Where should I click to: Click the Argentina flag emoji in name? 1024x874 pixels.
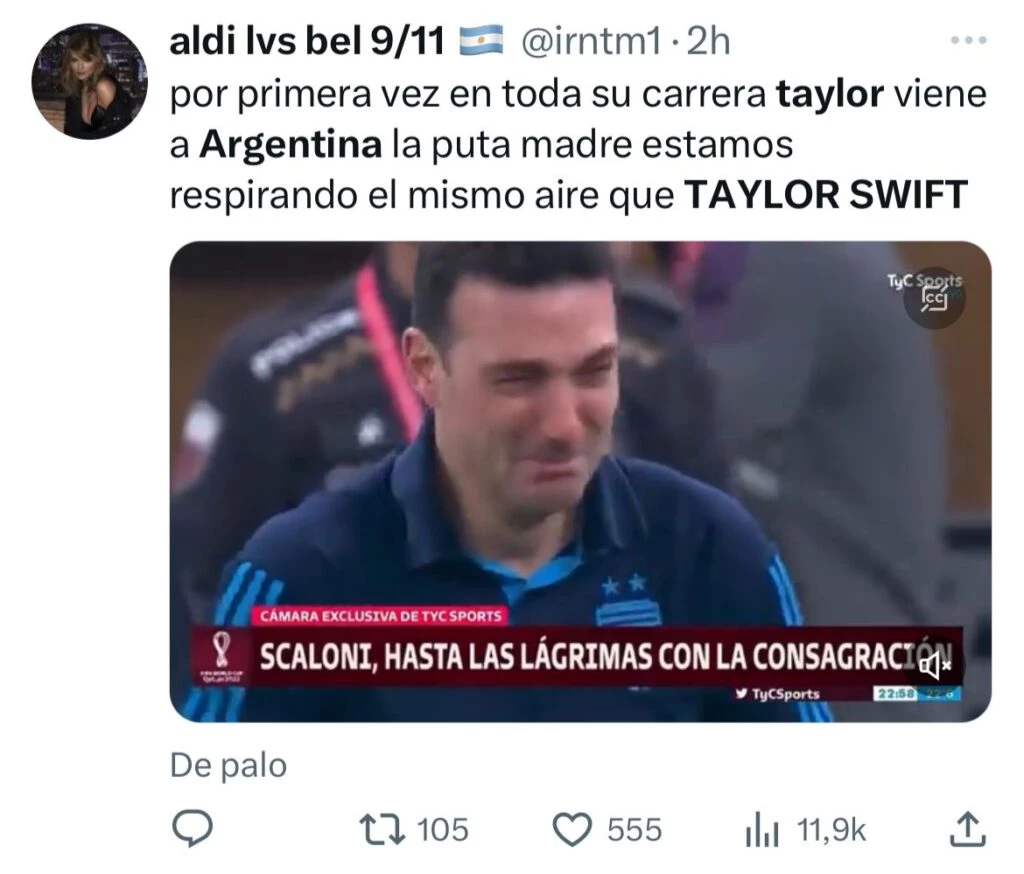click(x=482, y=40)
